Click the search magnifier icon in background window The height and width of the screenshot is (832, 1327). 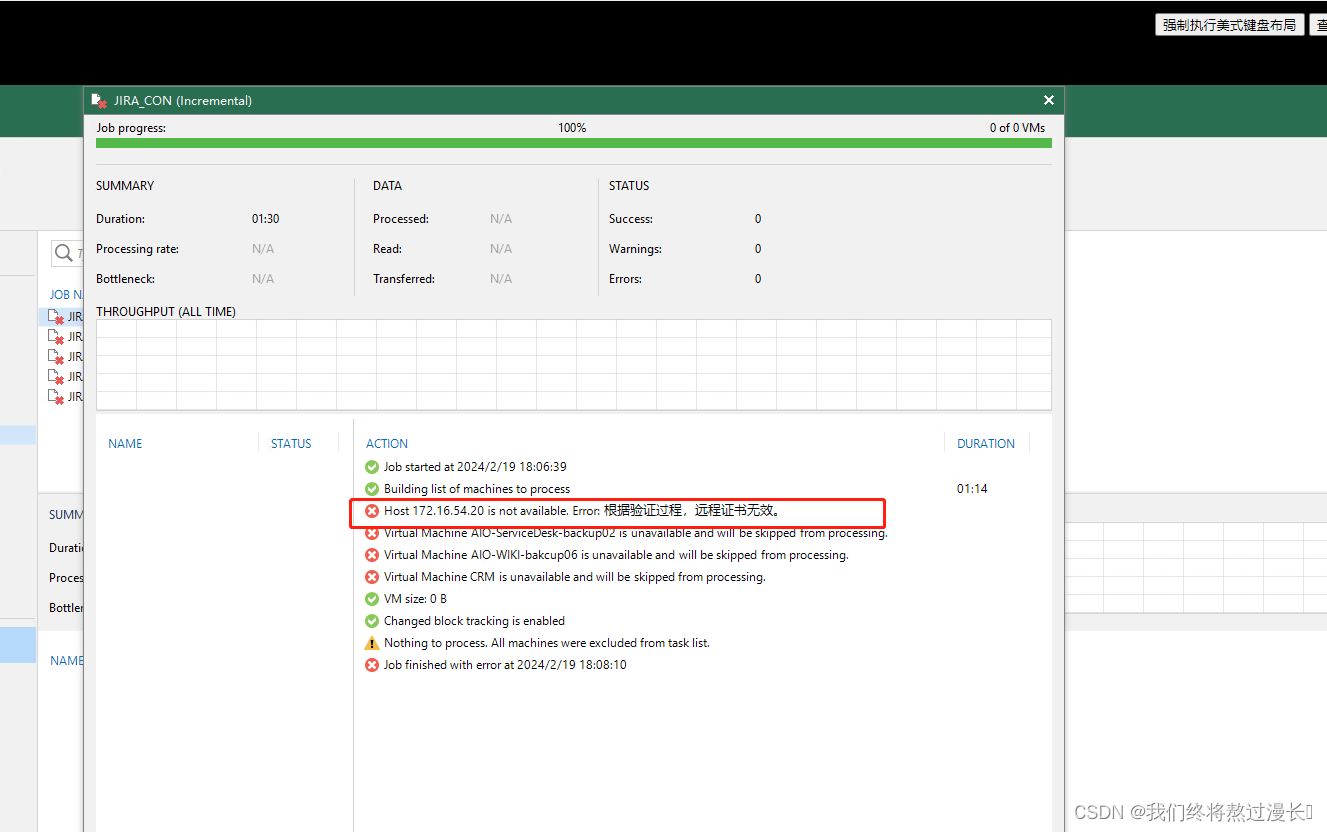click(64, 253)
